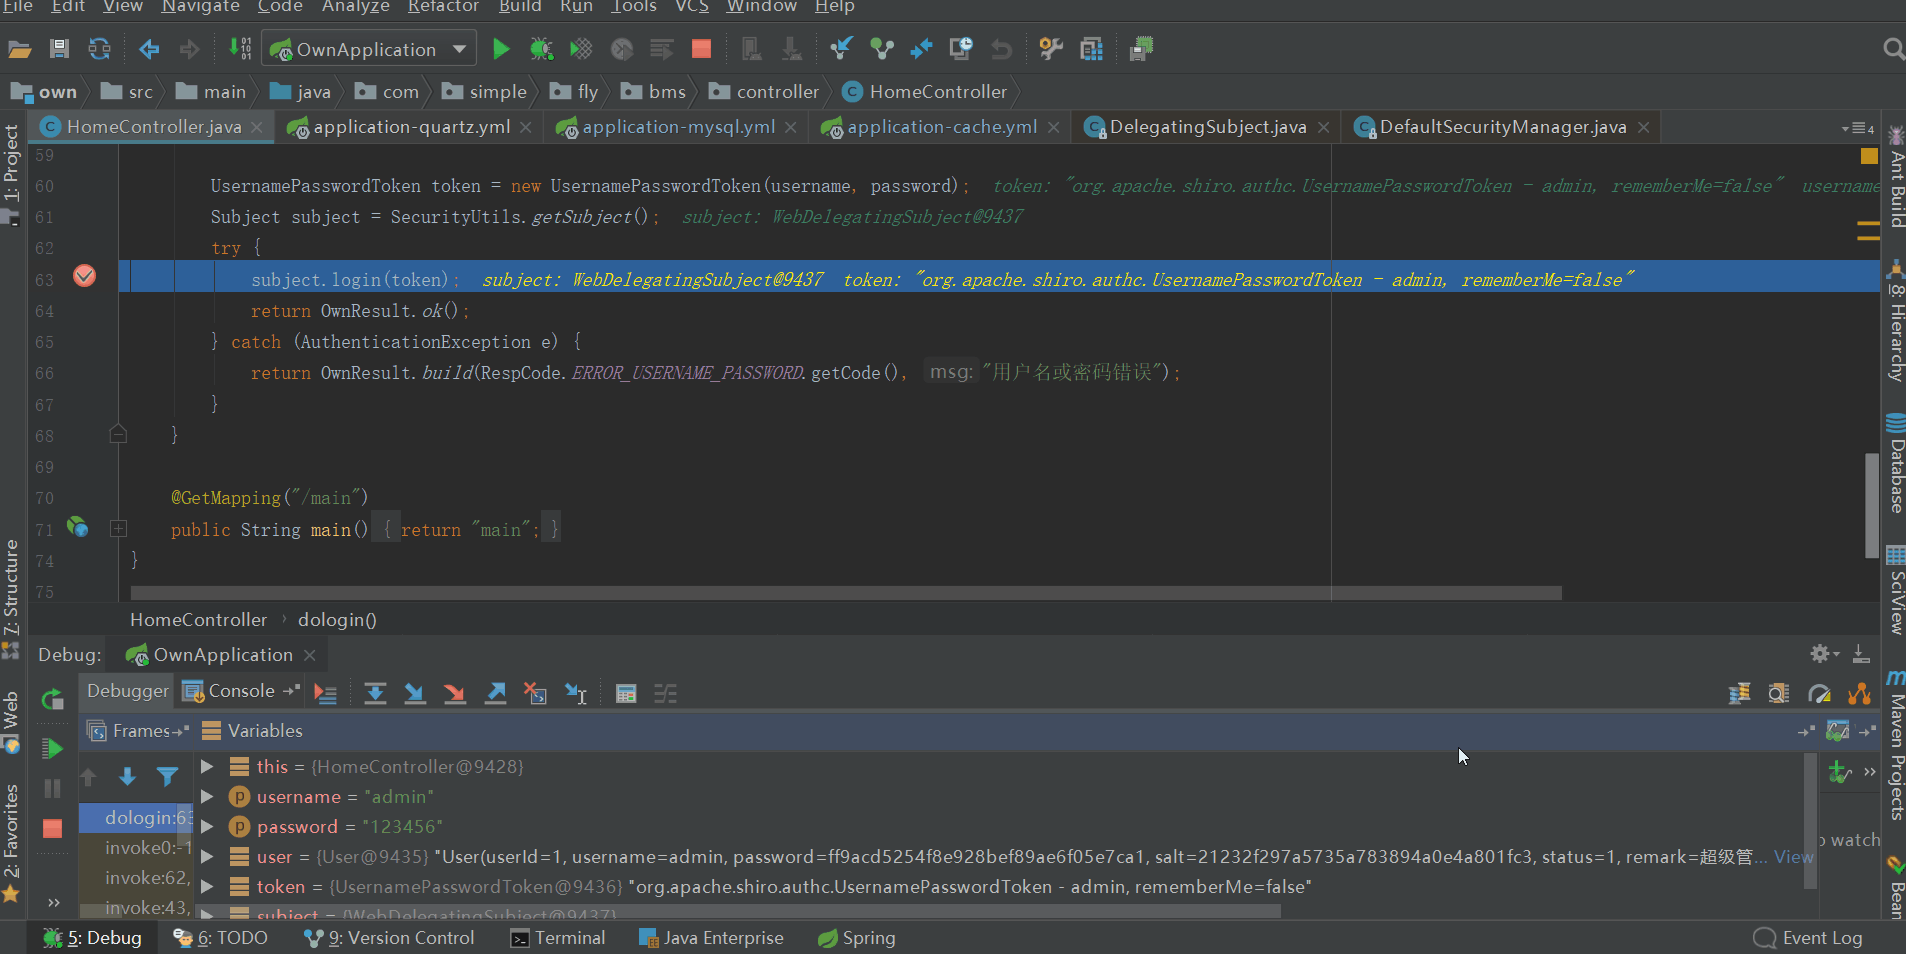1906x954 pixels.
Task: Expand the 'this' variable node
Action: 207,766
